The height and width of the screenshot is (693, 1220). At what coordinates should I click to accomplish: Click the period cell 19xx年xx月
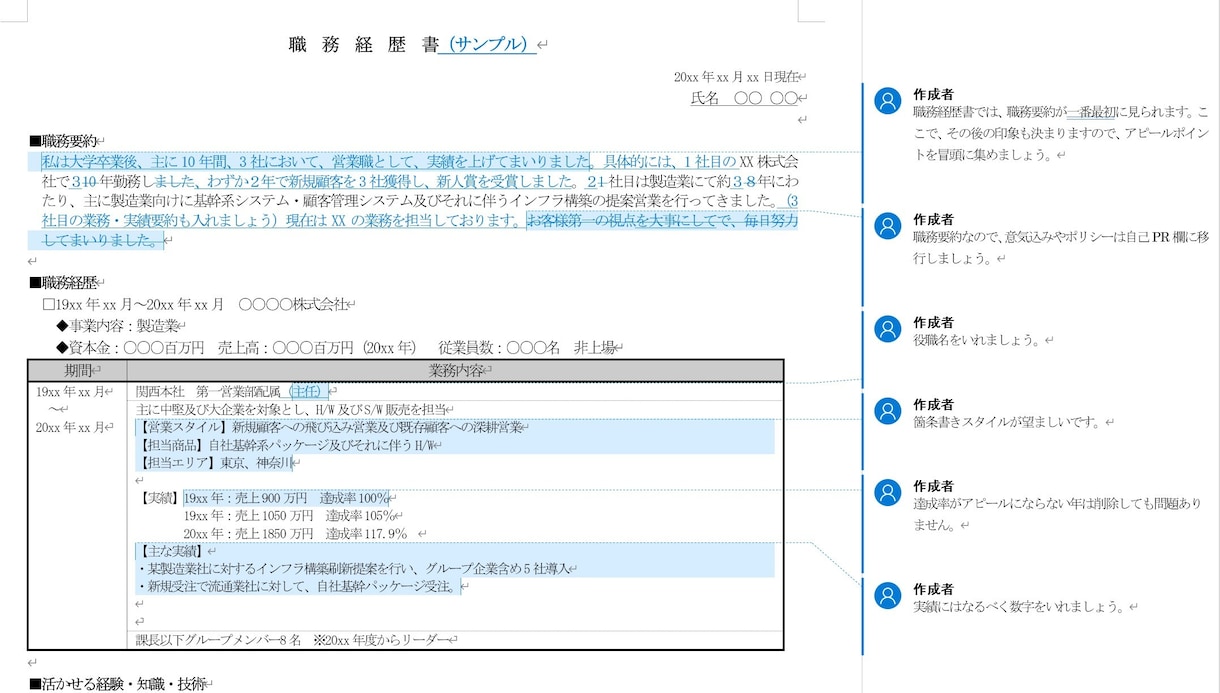[70, 392]
